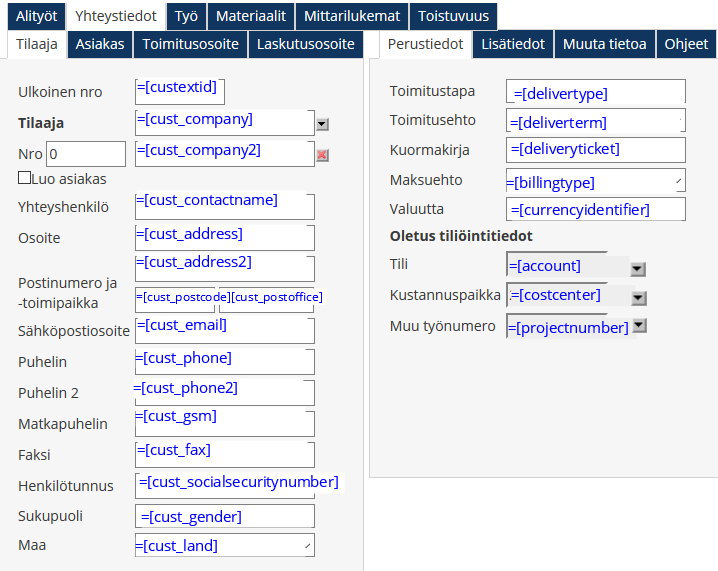Open the Maksuehto billing type select
718x571 pixels.
coord(595,182)
